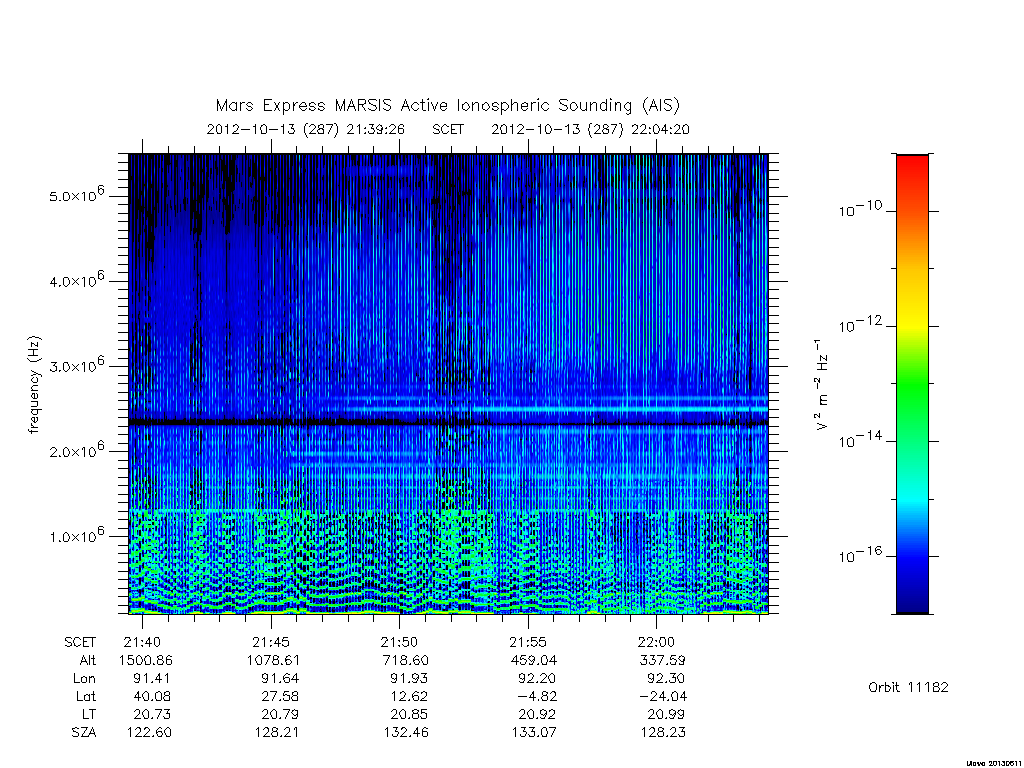This screenshot has width=1024, height=768.
Task: Click the longitude value '91.93'
Action: pyautogui.click(x=409, y=679)
